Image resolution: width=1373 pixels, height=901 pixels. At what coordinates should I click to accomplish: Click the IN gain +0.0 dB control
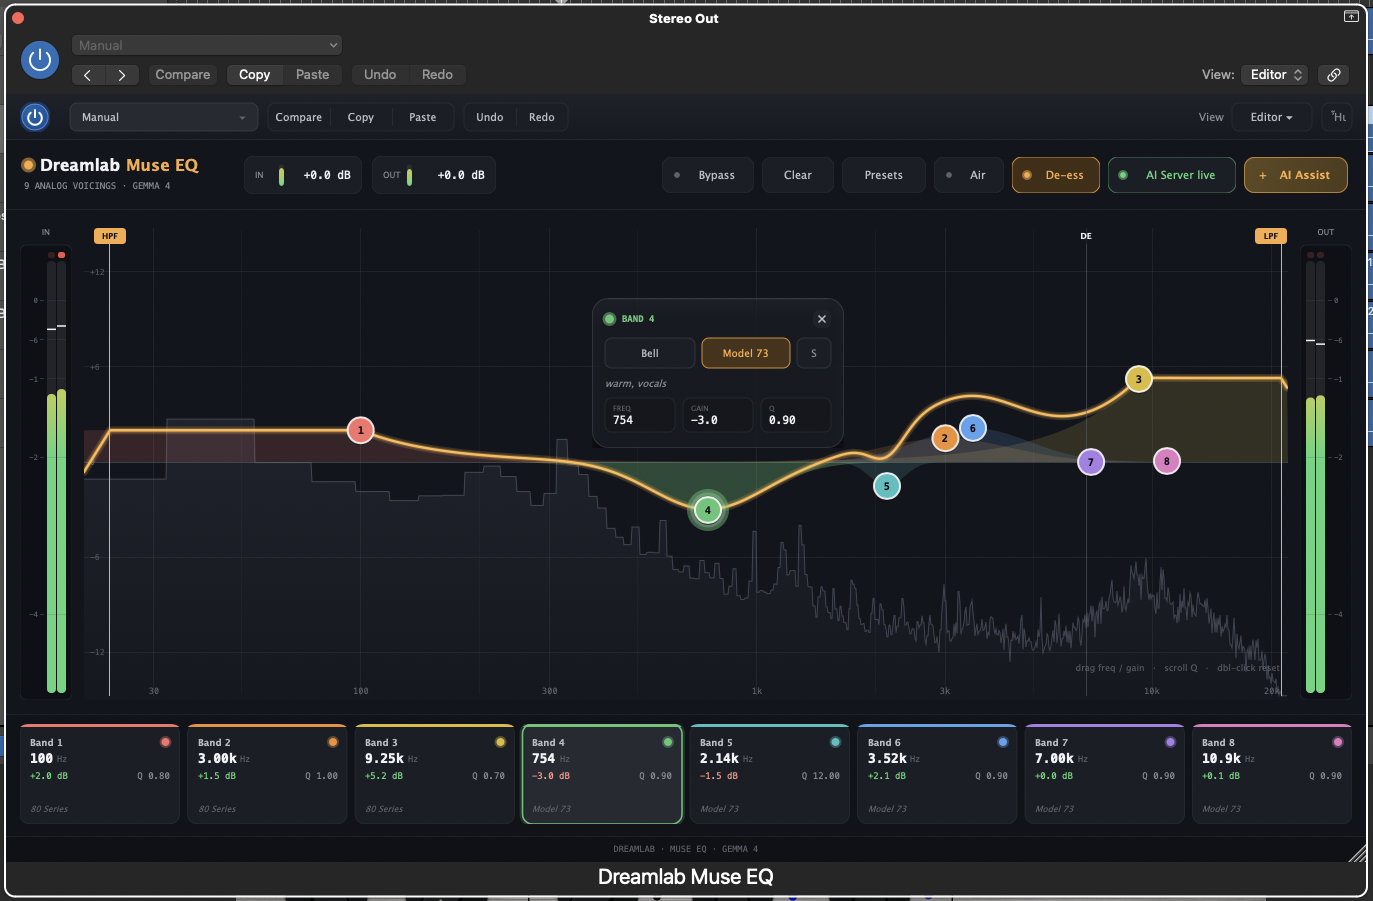(x=304, y=175)
